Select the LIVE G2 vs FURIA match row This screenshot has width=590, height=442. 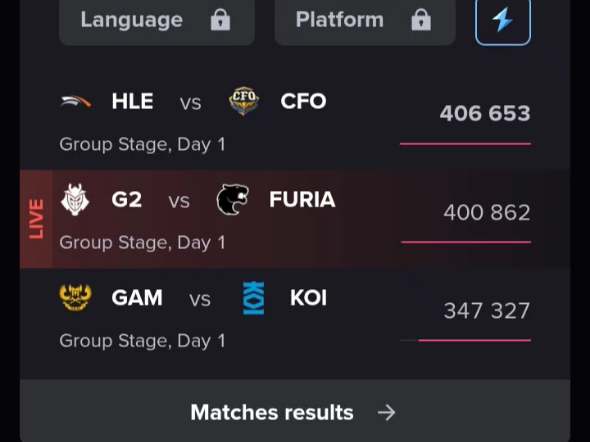click(295, 219)
